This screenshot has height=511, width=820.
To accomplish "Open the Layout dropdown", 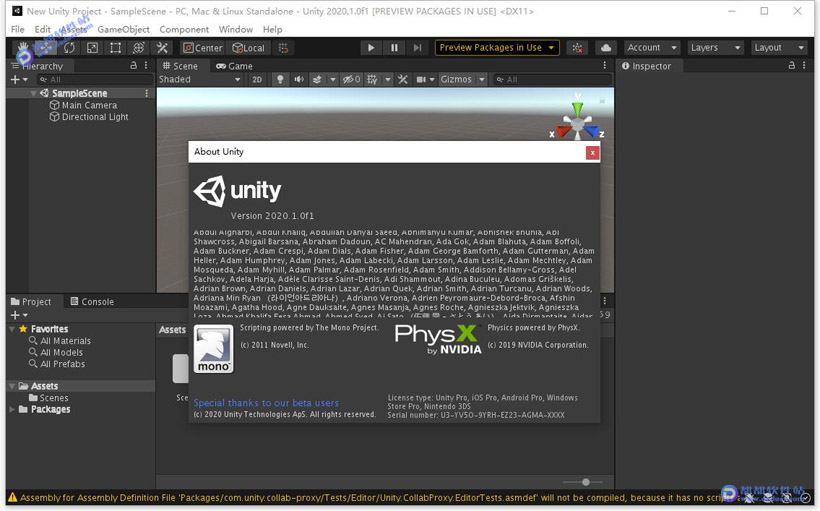I will (x=778, y=48).
